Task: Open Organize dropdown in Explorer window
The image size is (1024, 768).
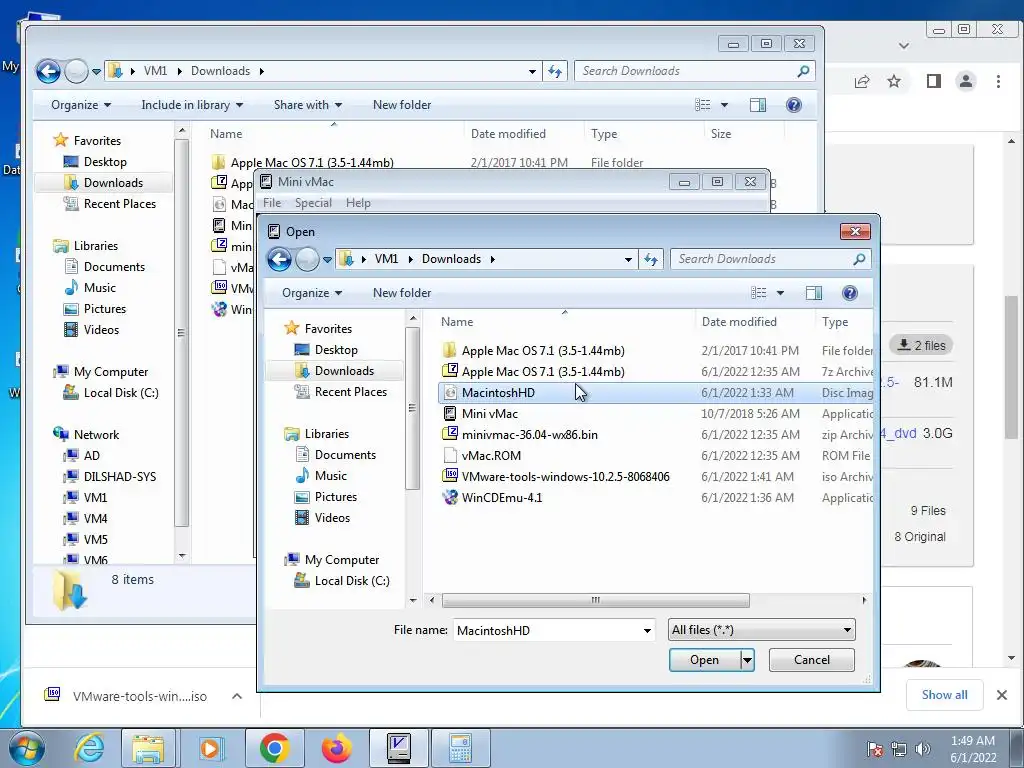Action: click(x=81, y=105)
